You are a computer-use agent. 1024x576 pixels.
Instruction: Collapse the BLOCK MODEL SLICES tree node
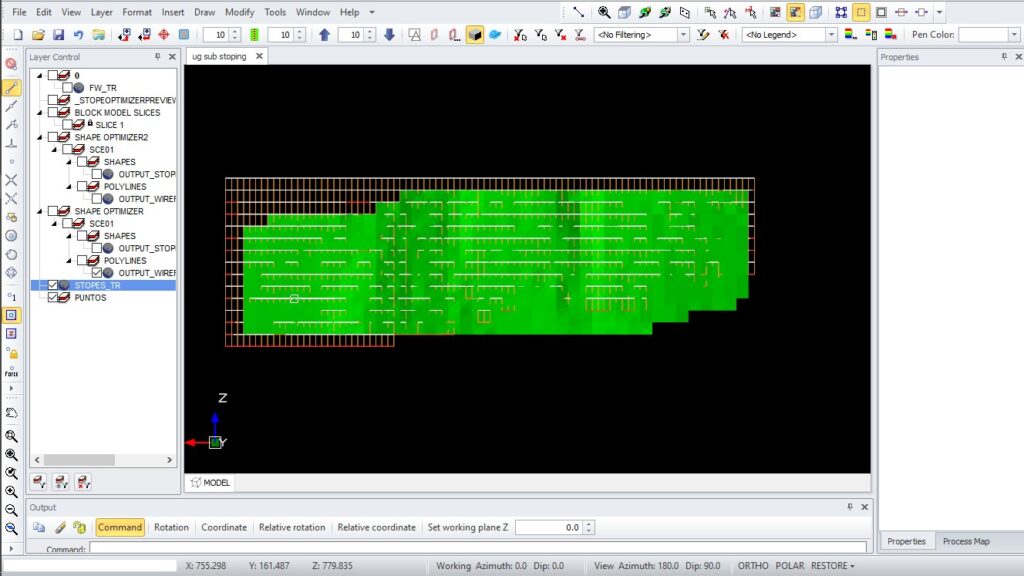(x=40, y=113)
